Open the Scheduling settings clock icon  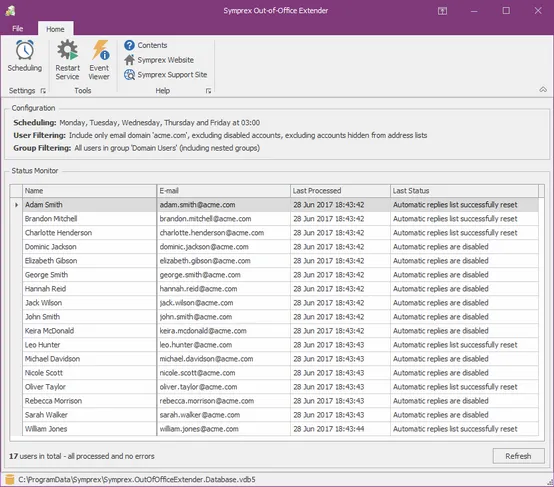(x=24, y=50)
